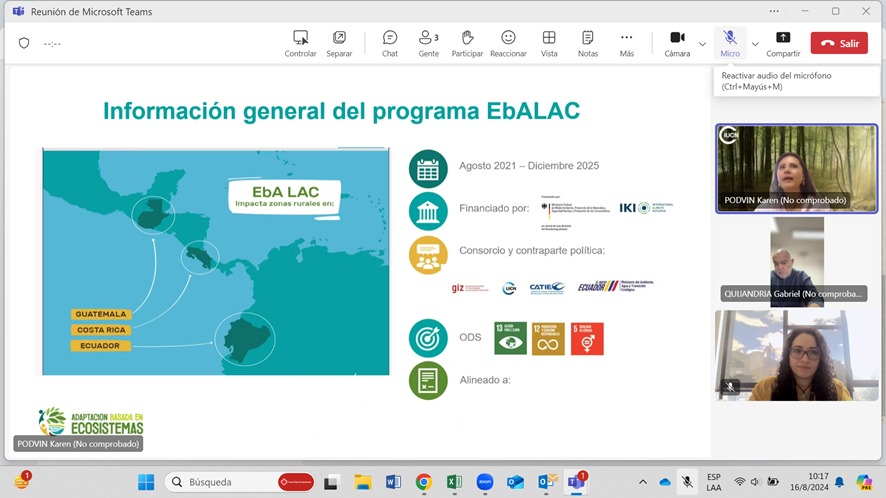Open the Más options menu
Image resolution: width=886 pixels, height=498 pixels.
tap(626, 43)
